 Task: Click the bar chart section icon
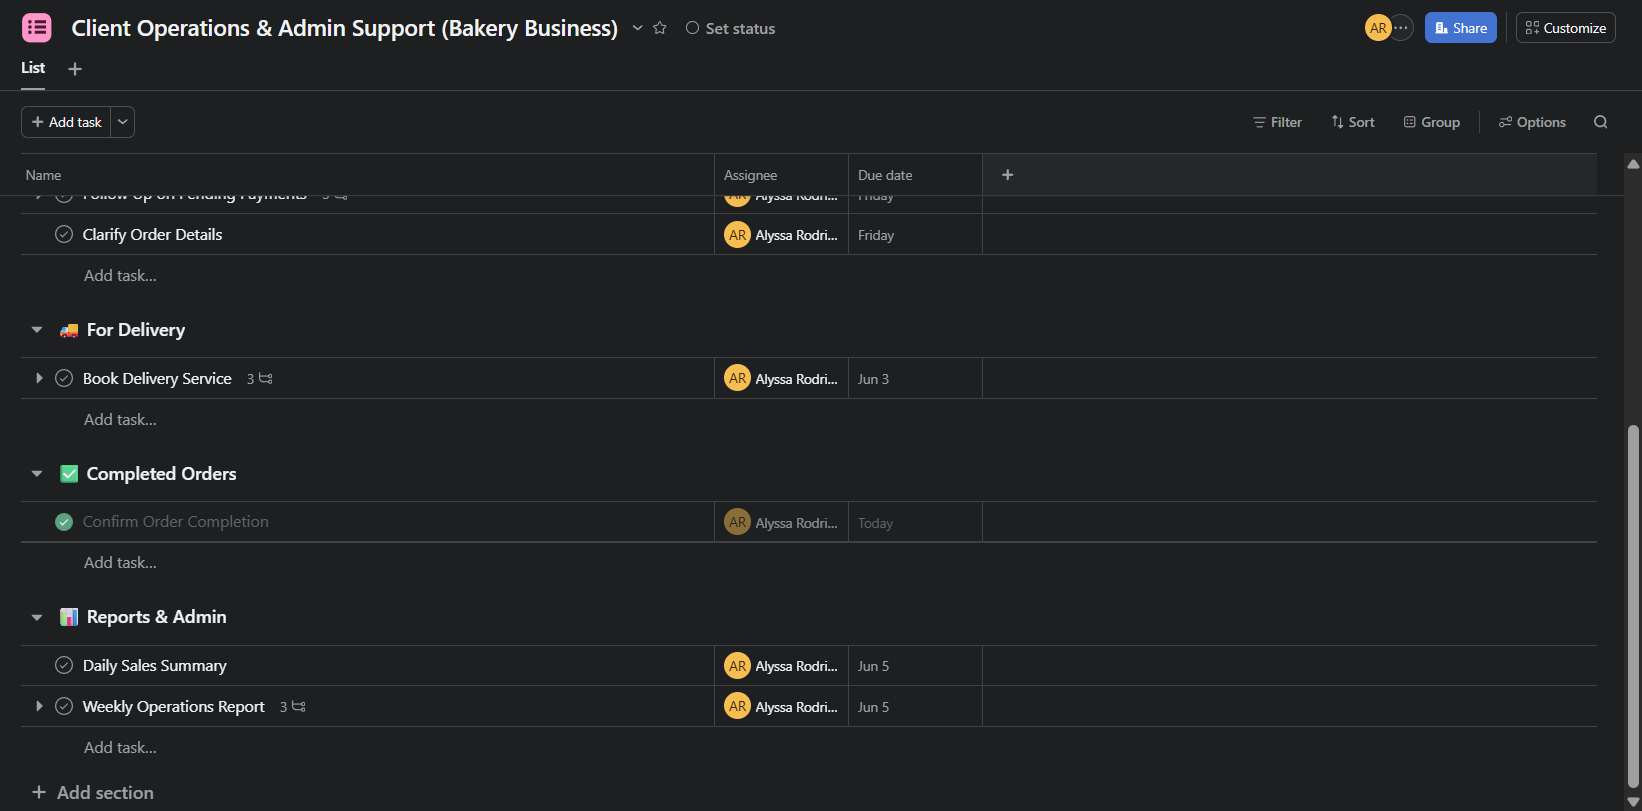[x=69, y=617]
